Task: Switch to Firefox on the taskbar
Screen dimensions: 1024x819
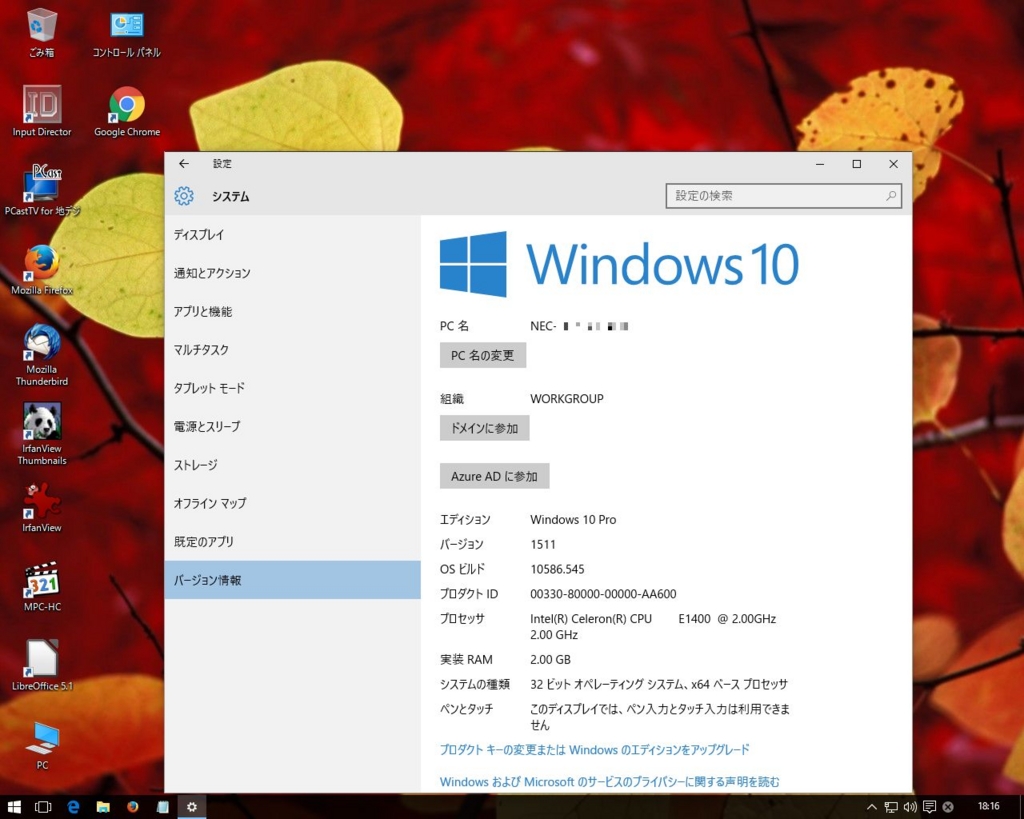Action: (133, 807)
